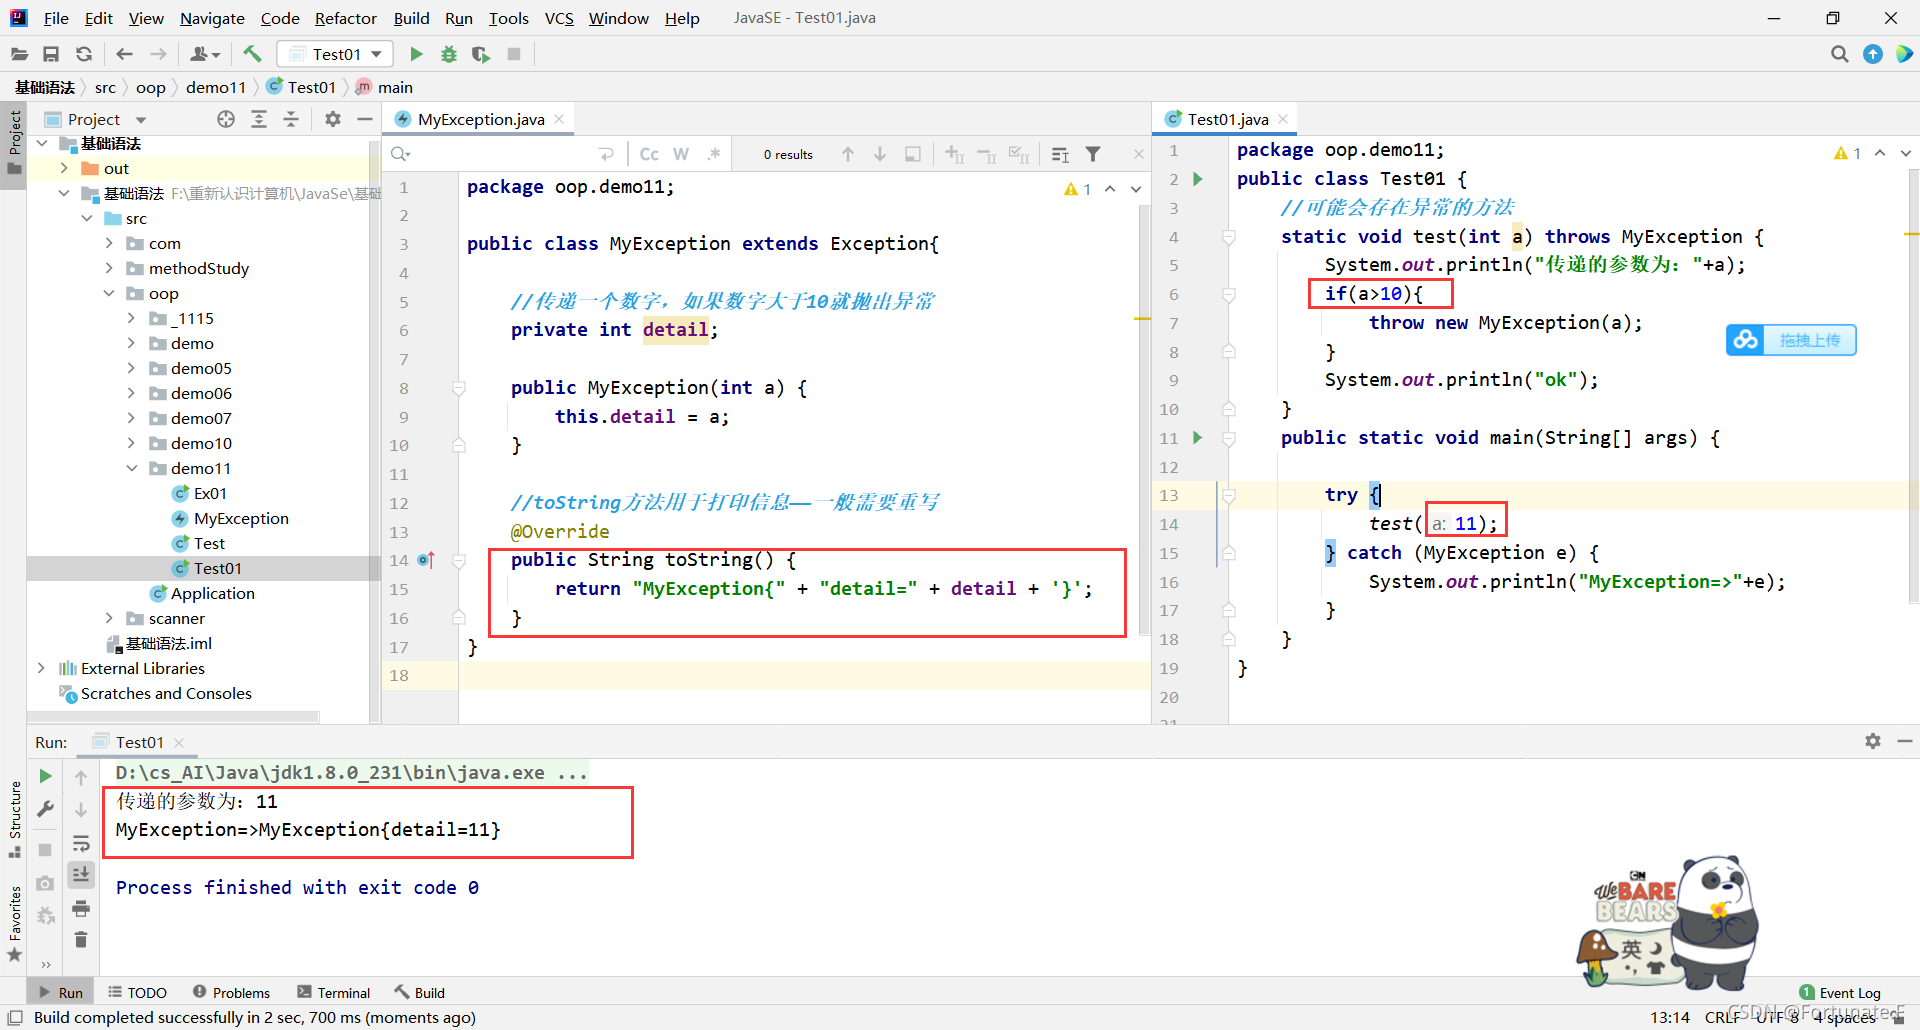The image size is (1920, 1030).
Task: Toggle Words (W) option in search bar
Action: 681,154
